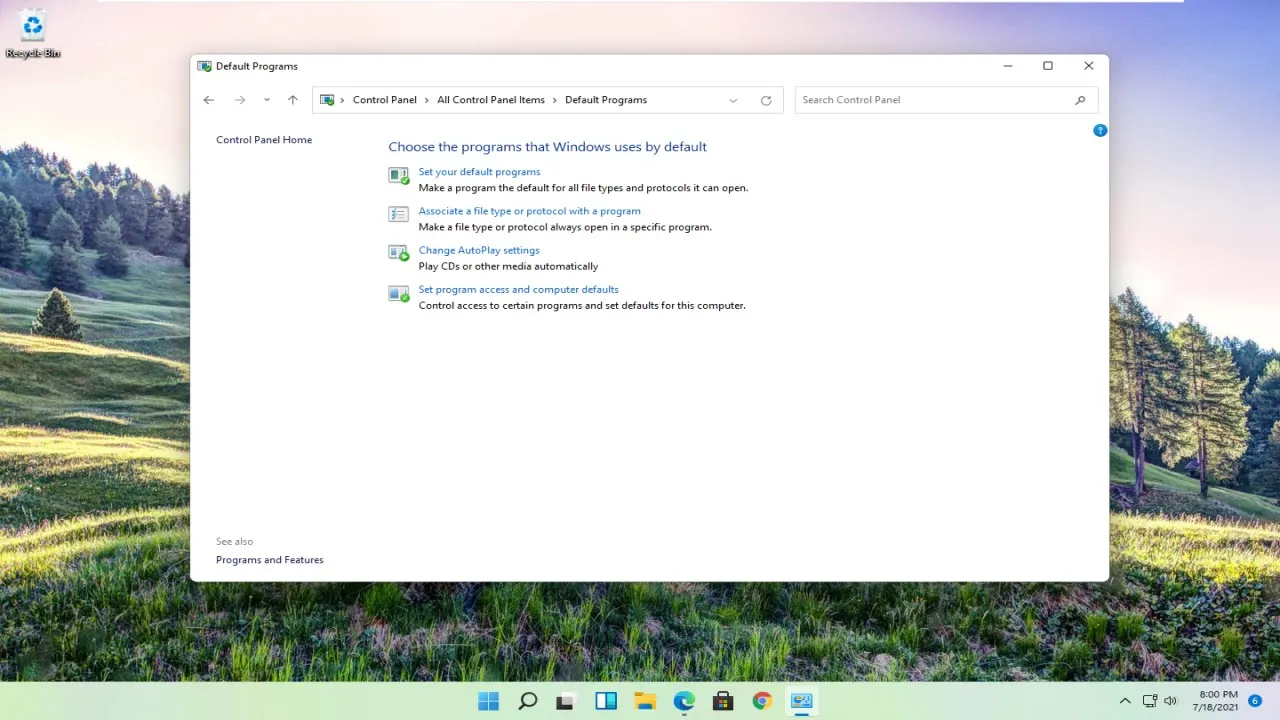Click the Default Programs breadcrumb
The width and height of the screenshot is (1280, 720).
[606, 100]
